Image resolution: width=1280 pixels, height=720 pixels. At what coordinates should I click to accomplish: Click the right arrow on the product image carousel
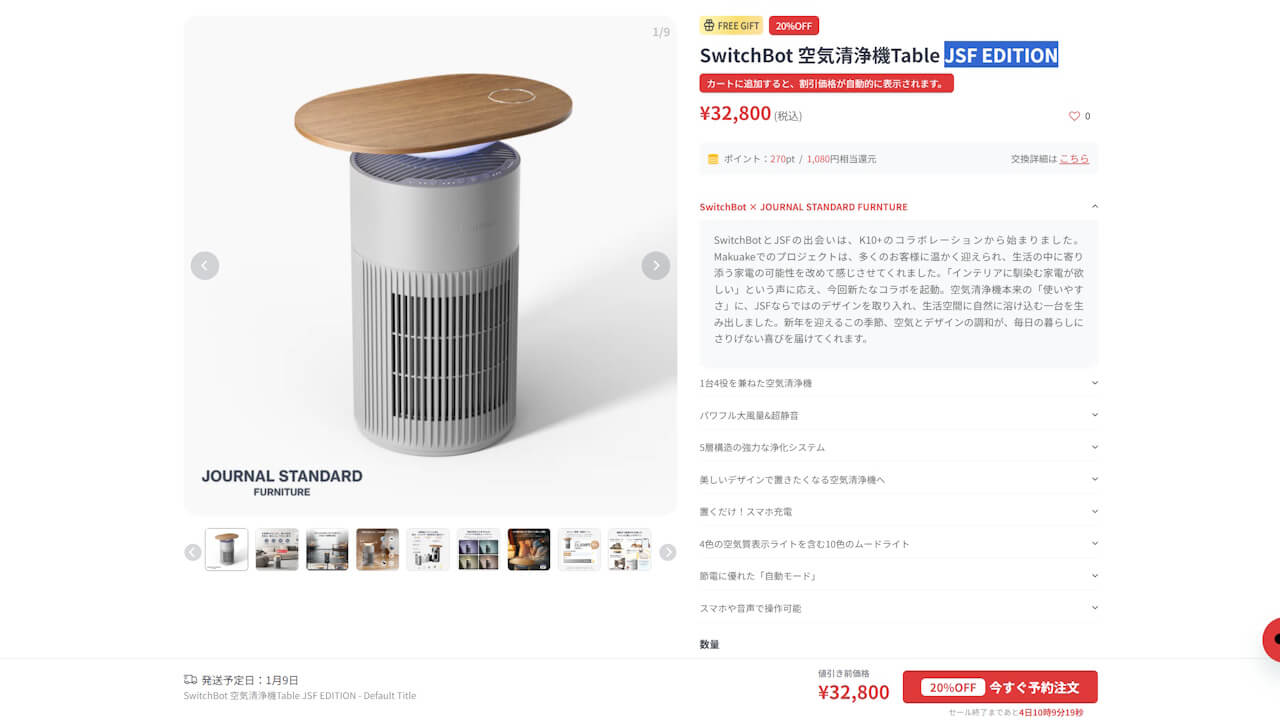[x=655, y=265]
